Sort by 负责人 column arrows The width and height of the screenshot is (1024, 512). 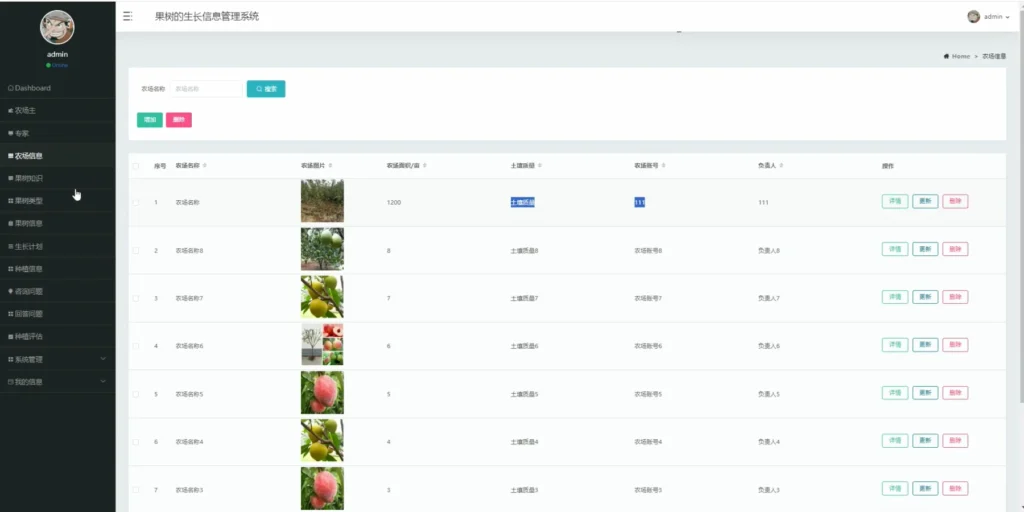click(782, 165)
